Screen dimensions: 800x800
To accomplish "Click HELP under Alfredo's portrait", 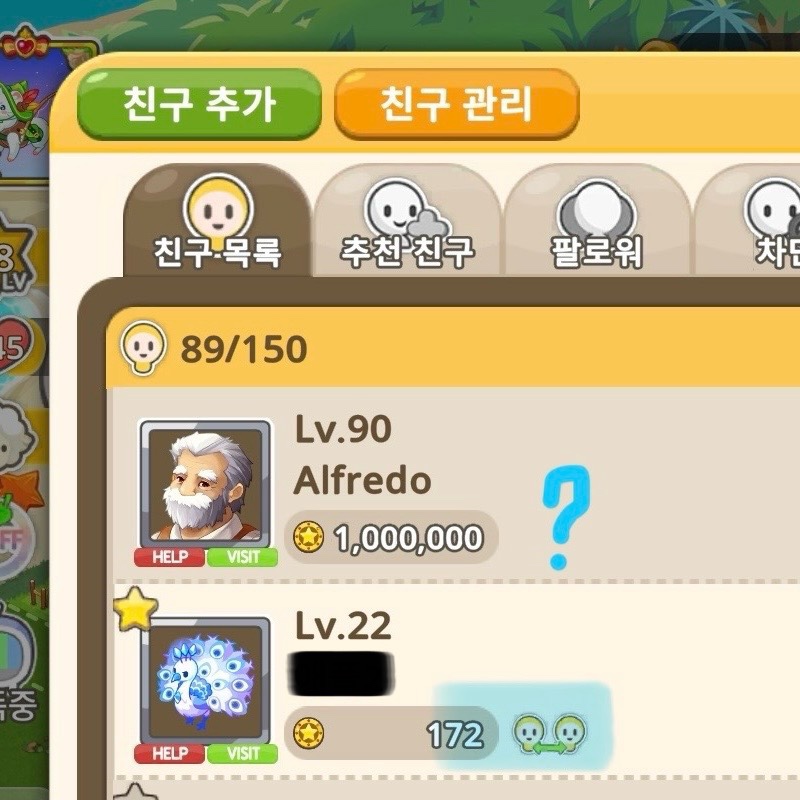I will pos(170,557).
